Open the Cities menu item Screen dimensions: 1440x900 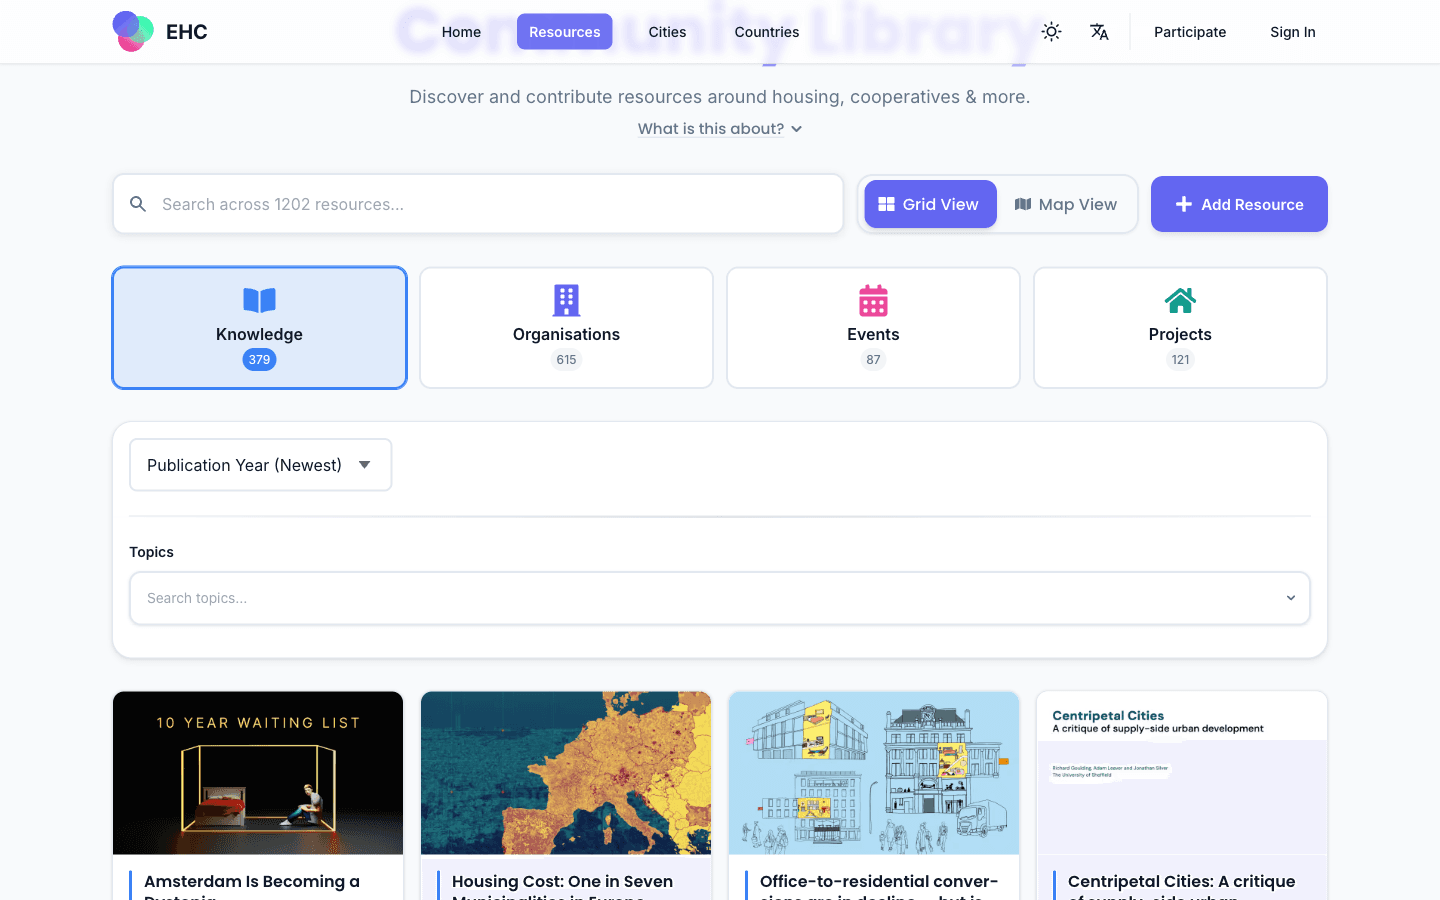[667, 31]
